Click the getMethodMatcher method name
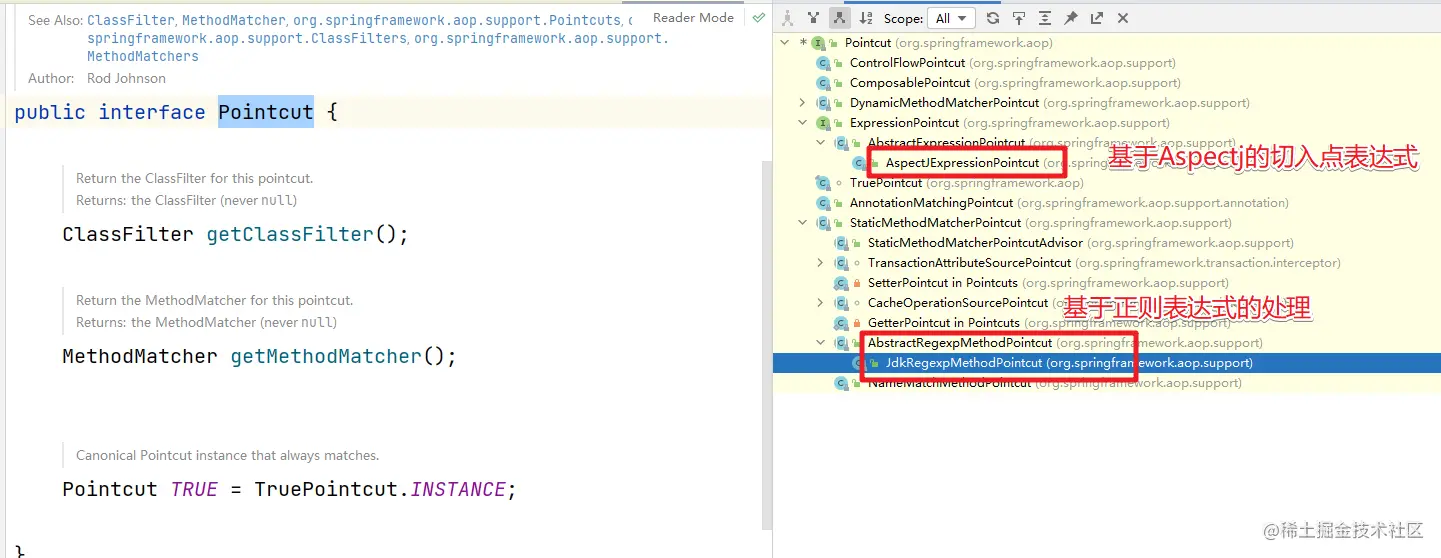 tap(326, 357)
